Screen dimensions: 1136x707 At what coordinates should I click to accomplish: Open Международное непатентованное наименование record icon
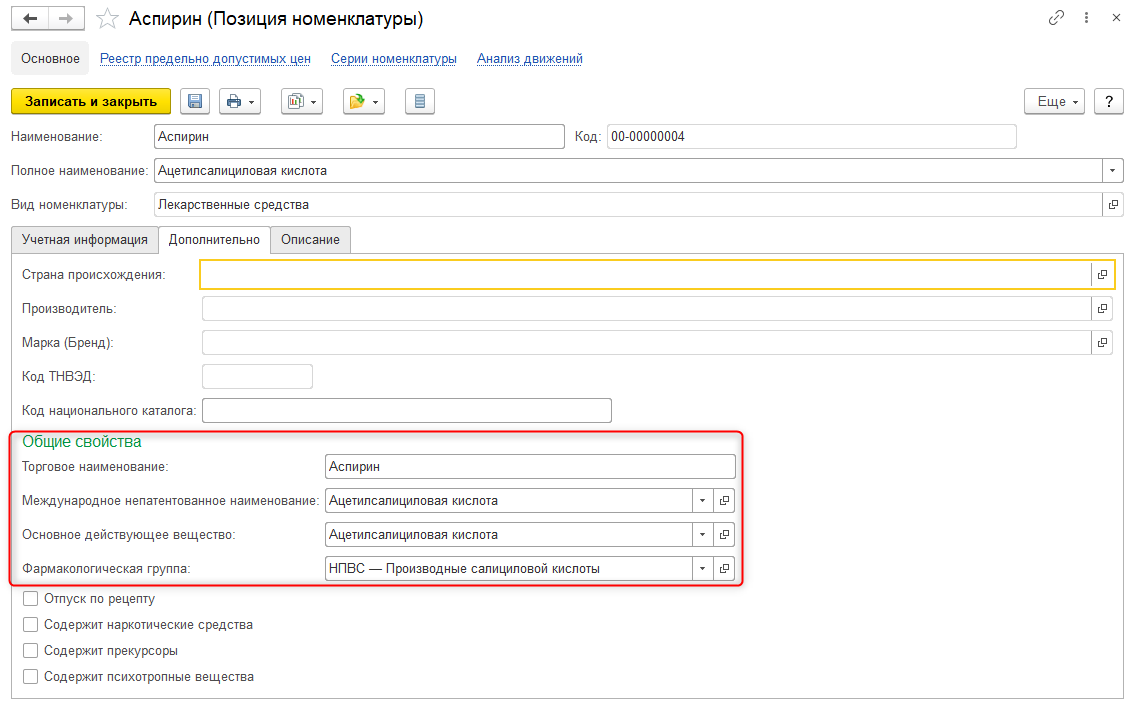724,501
